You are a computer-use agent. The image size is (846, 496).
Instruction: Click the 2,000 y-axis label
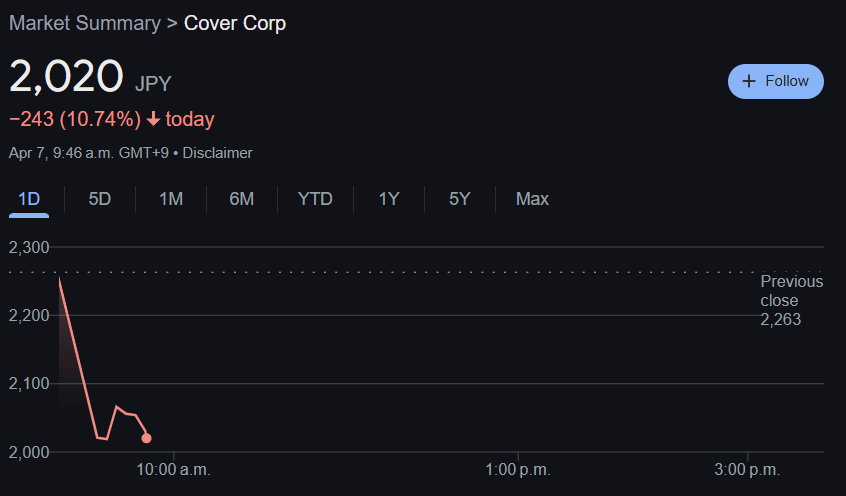29,452
